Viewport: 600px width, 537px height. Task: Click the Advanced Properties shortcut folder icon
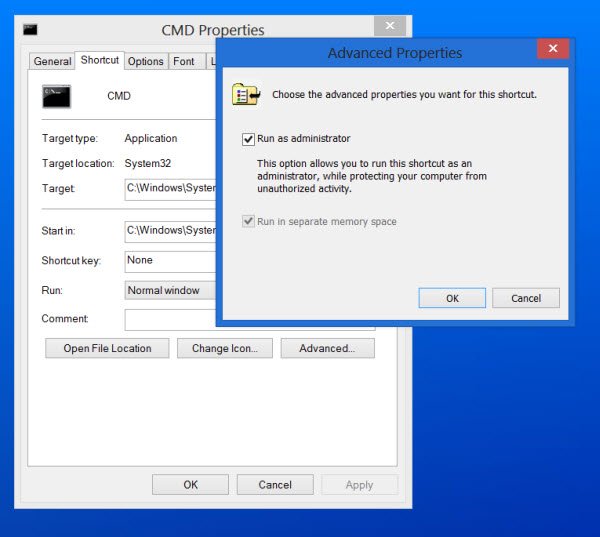tap(246, 94)
